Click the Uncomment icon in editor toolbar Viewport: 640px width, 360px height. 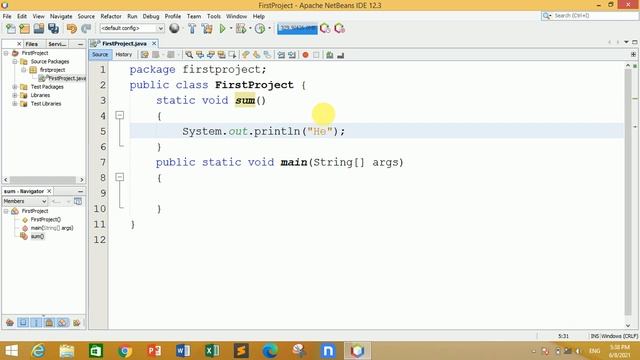[340, 55]
